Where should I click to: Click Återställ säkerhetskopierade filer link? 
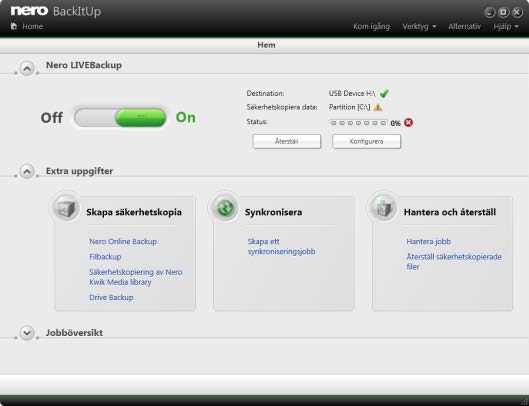point(454,262)
